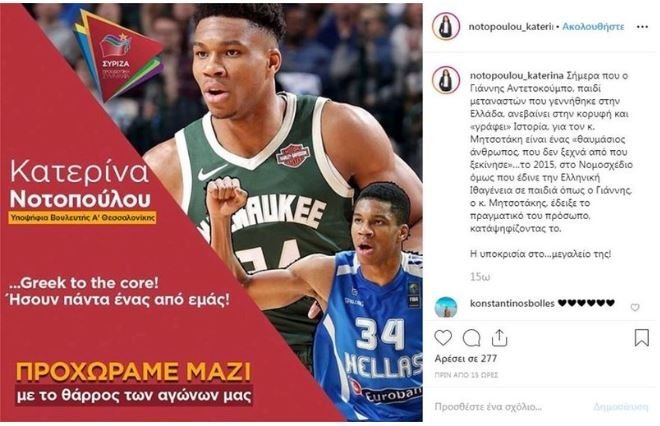Share the post via the share icon
Image resolution: width=660 pixels, height=426 pixels.
pos(499,338)
